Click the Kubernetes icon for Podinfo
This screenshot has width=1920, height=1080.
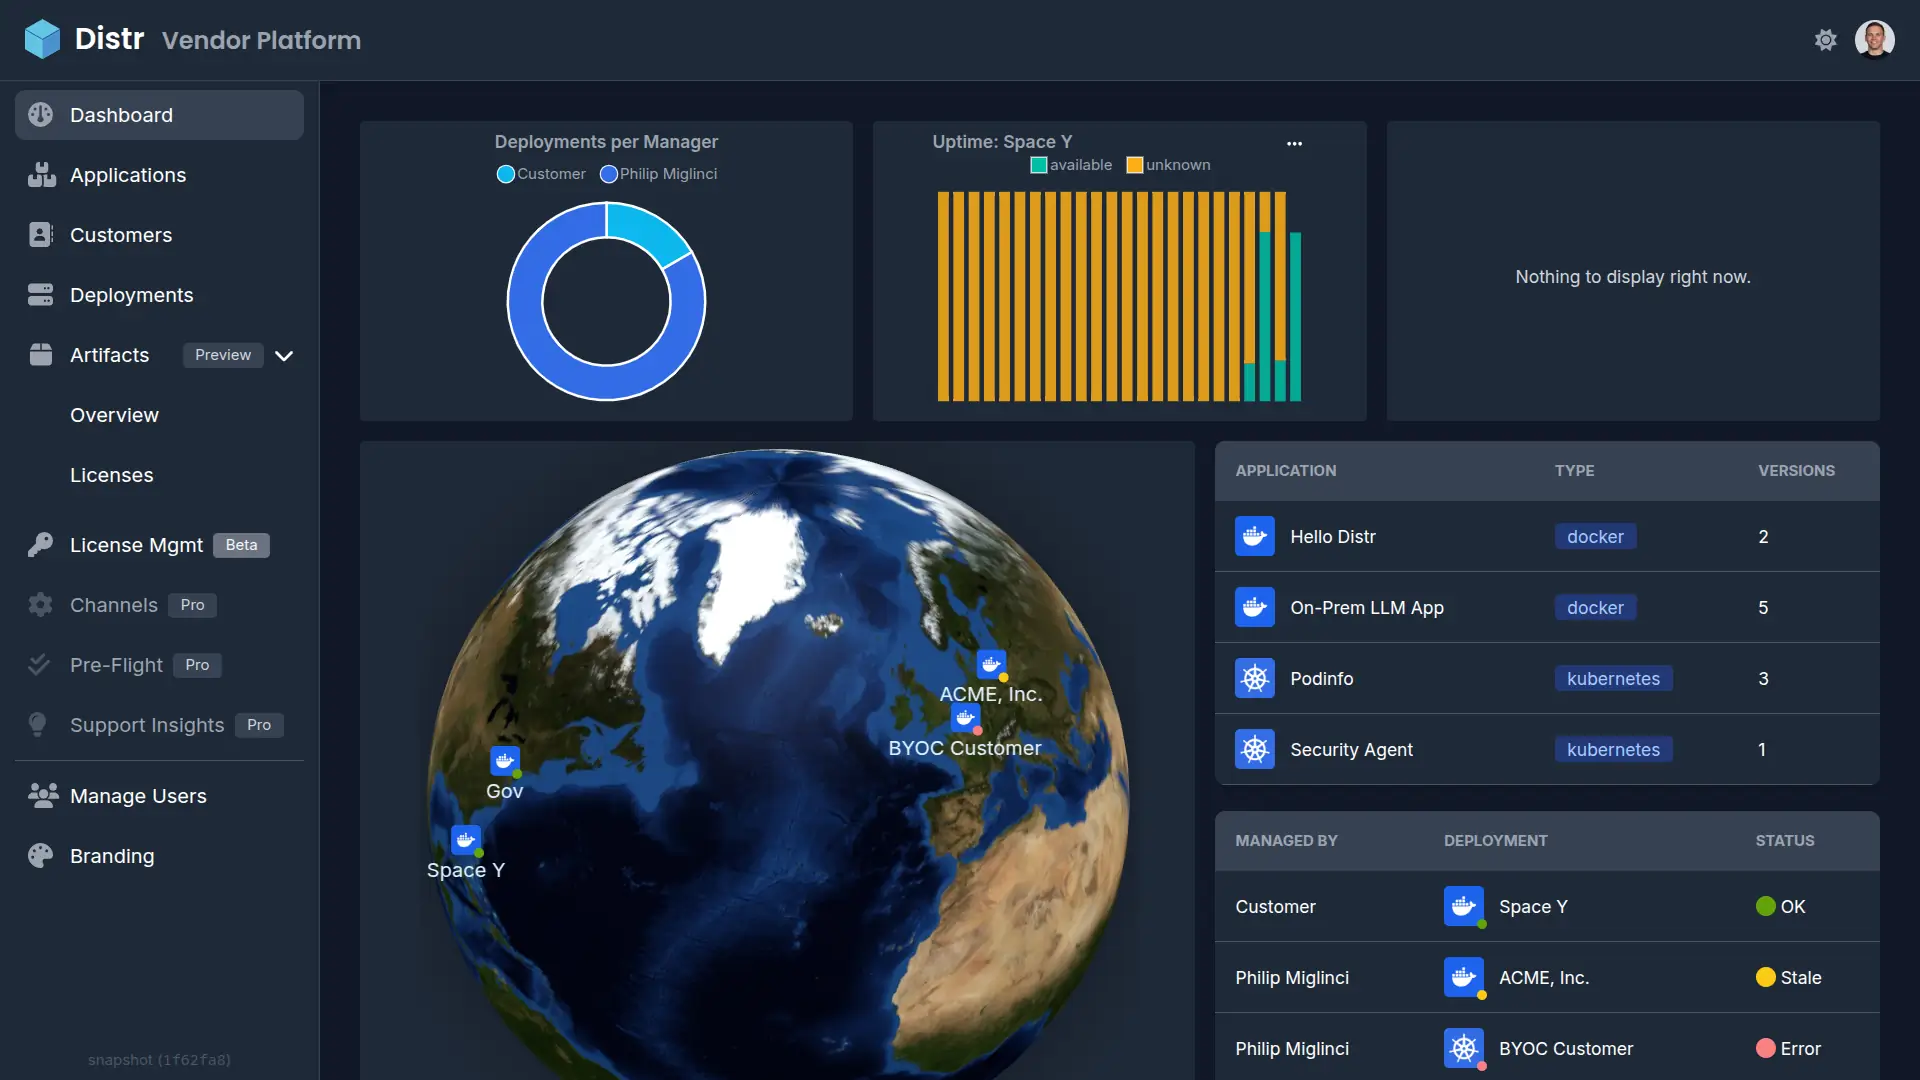pos(1253,678)
